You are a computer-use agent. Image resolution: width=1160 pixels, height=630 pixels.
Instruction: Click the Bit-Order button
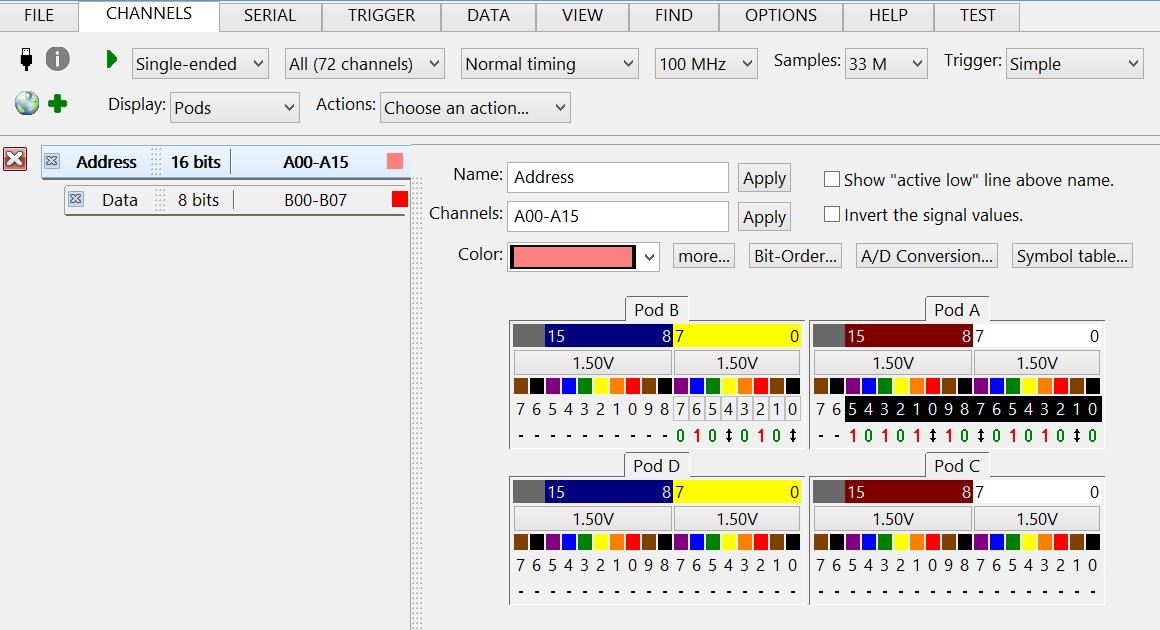(x=796, y=256)
